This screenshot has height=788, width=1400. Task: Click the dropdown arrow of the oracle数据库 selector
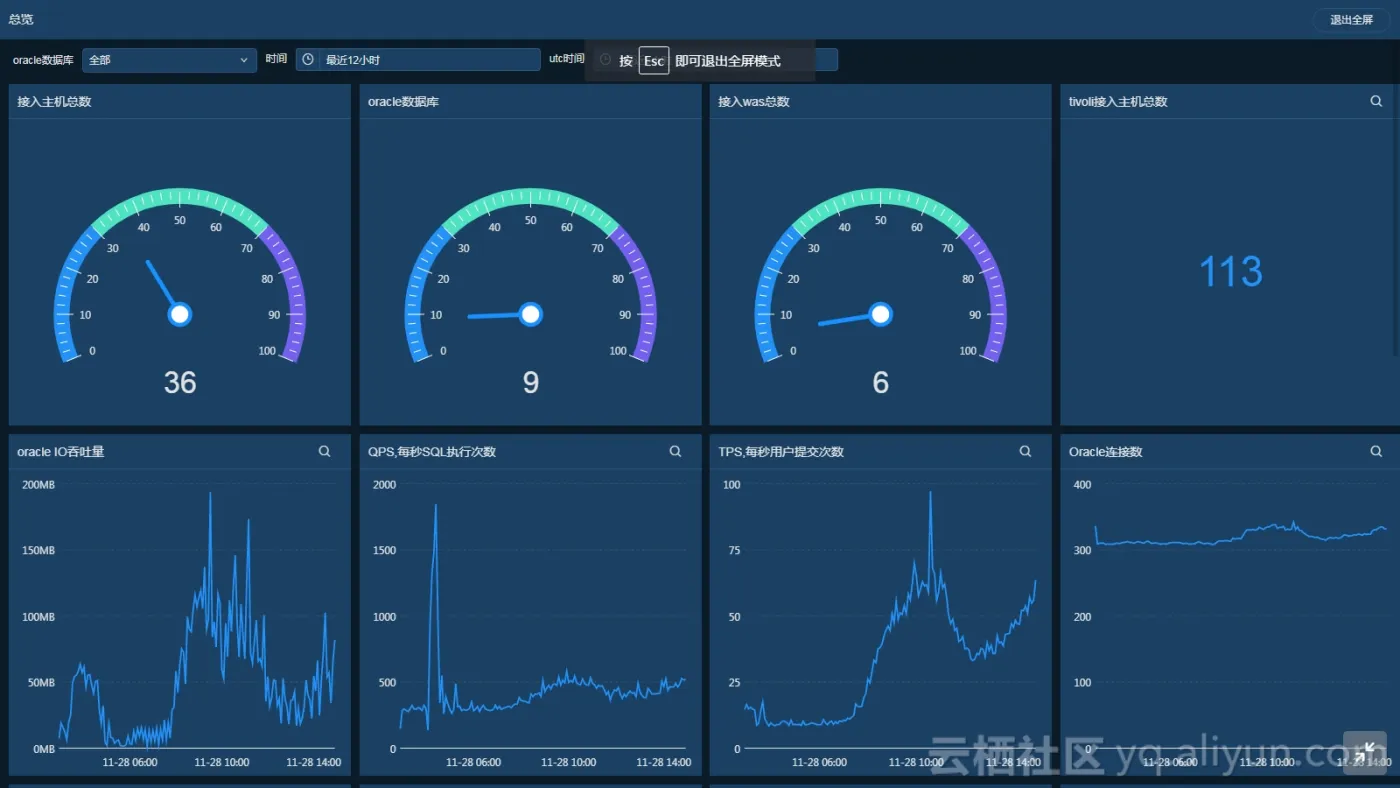click(x=244, y=60)
